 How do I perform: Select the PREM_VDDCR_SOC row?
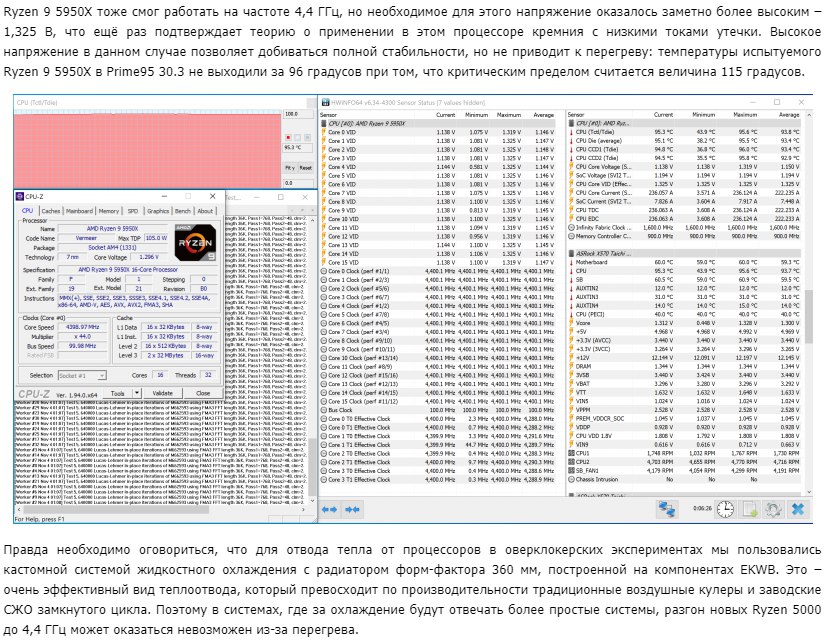[684, 419]
